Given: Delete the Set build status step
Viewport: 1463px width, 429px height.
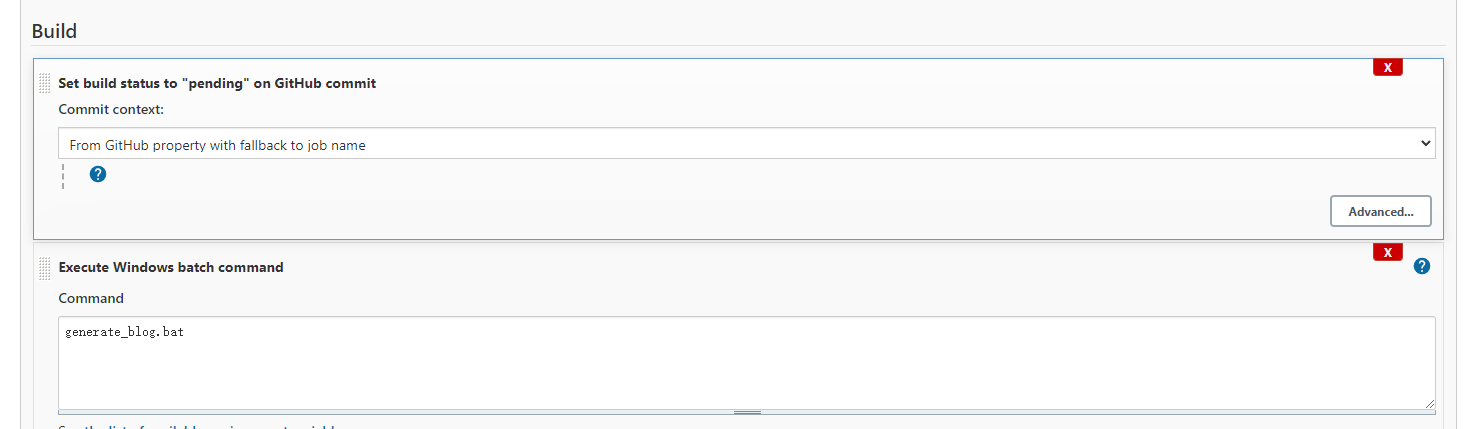Looking at the screenshot, I should pyautogui.click(x=1387, y=67).
